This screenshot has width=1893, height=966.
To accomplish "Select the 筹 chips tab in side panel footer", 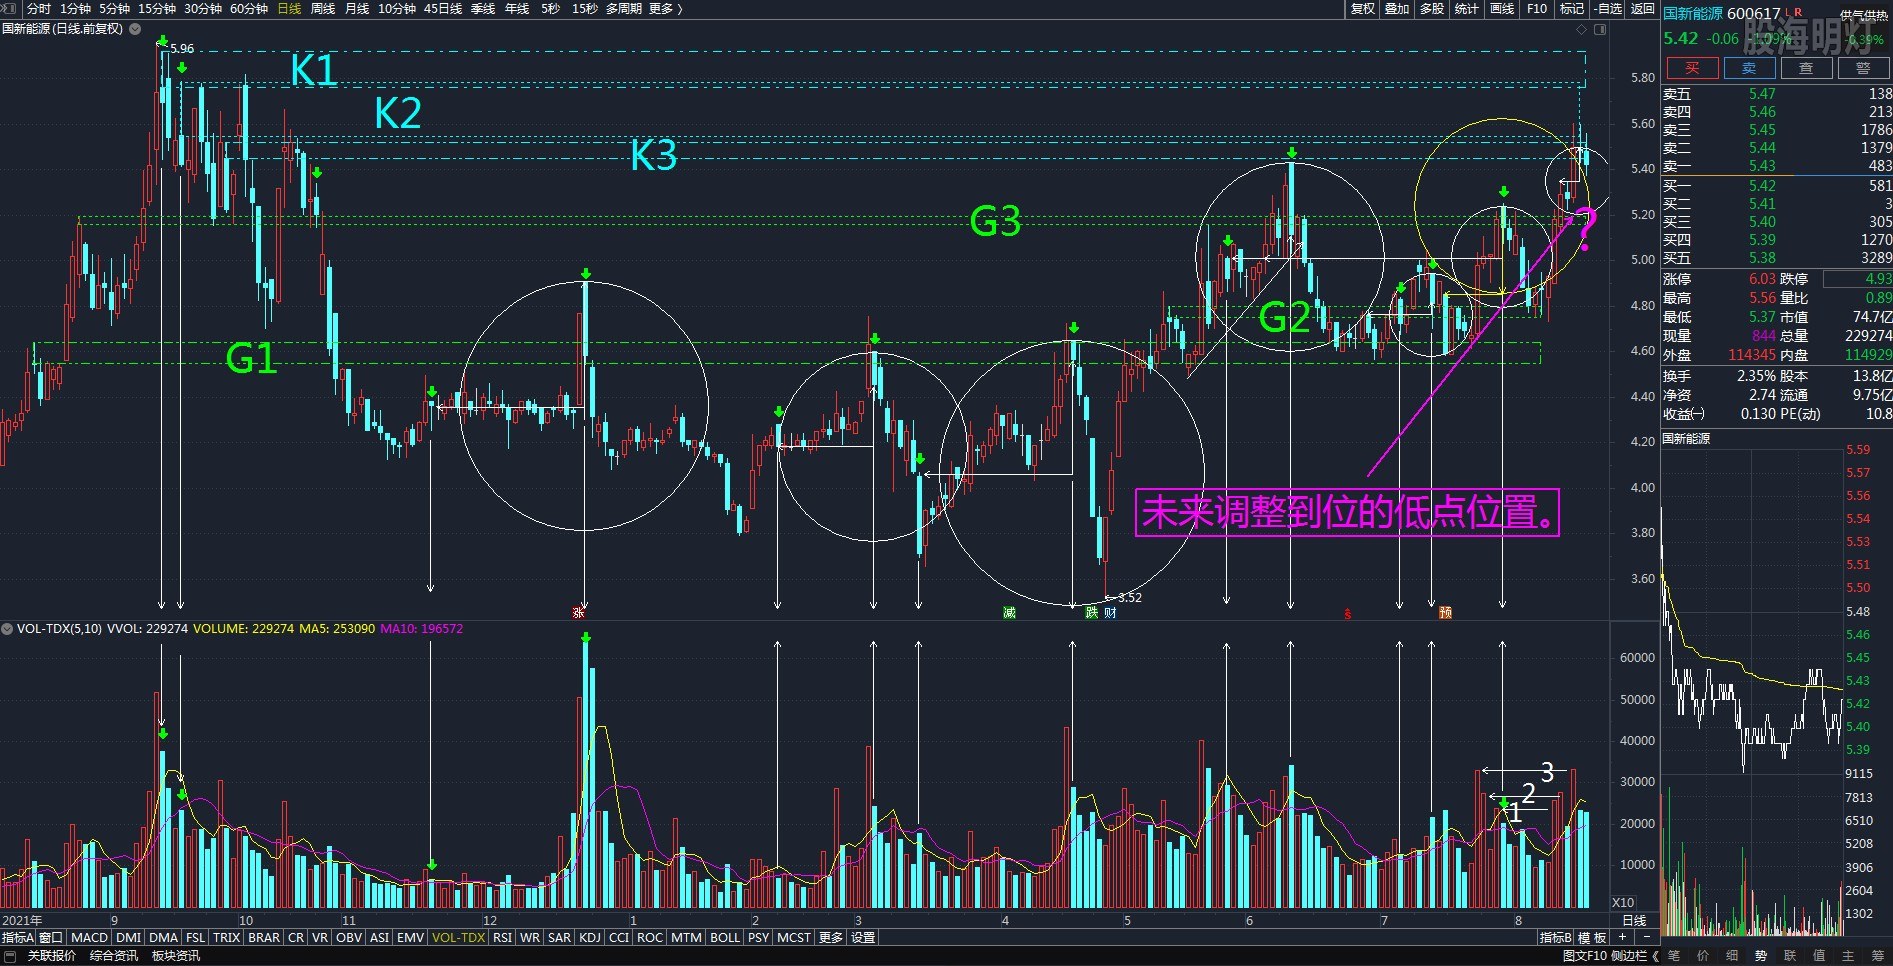I will point(1877,956).
